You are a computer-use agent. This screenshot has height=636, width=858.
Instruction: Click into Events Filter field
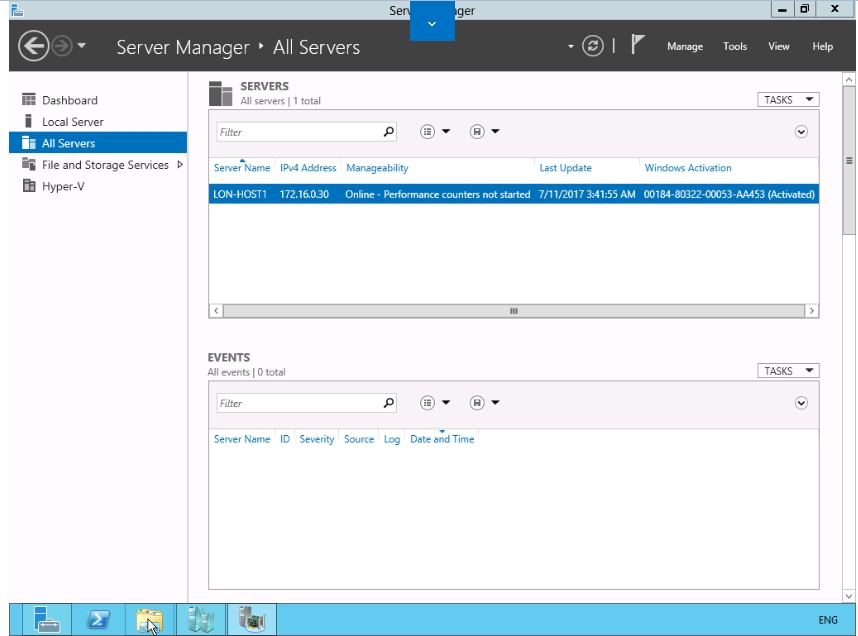point(299,403)
